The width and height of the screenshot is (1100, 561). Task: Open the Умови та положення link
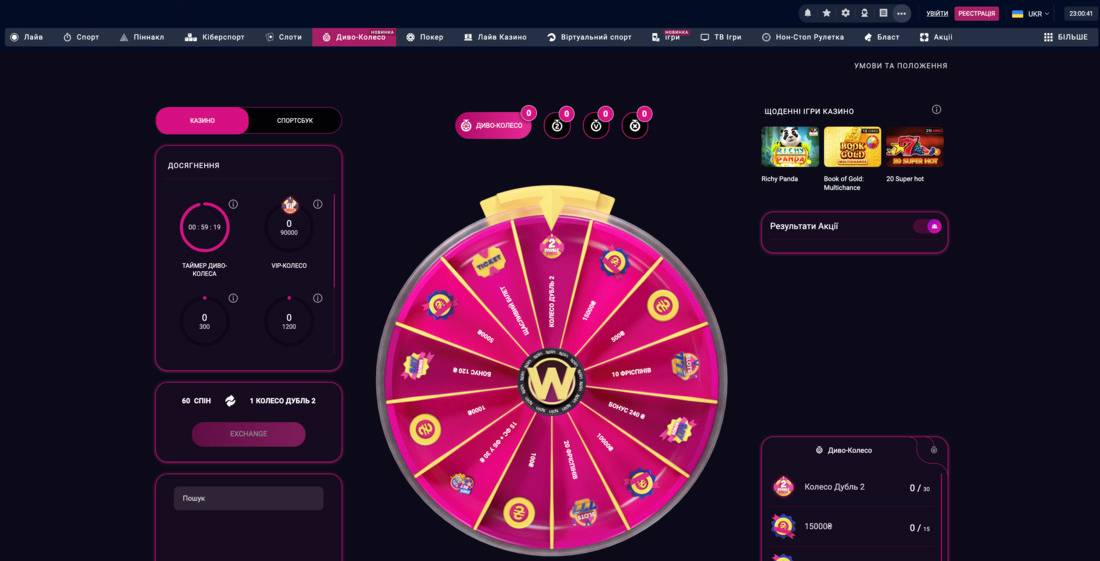[x=900, y=65]
